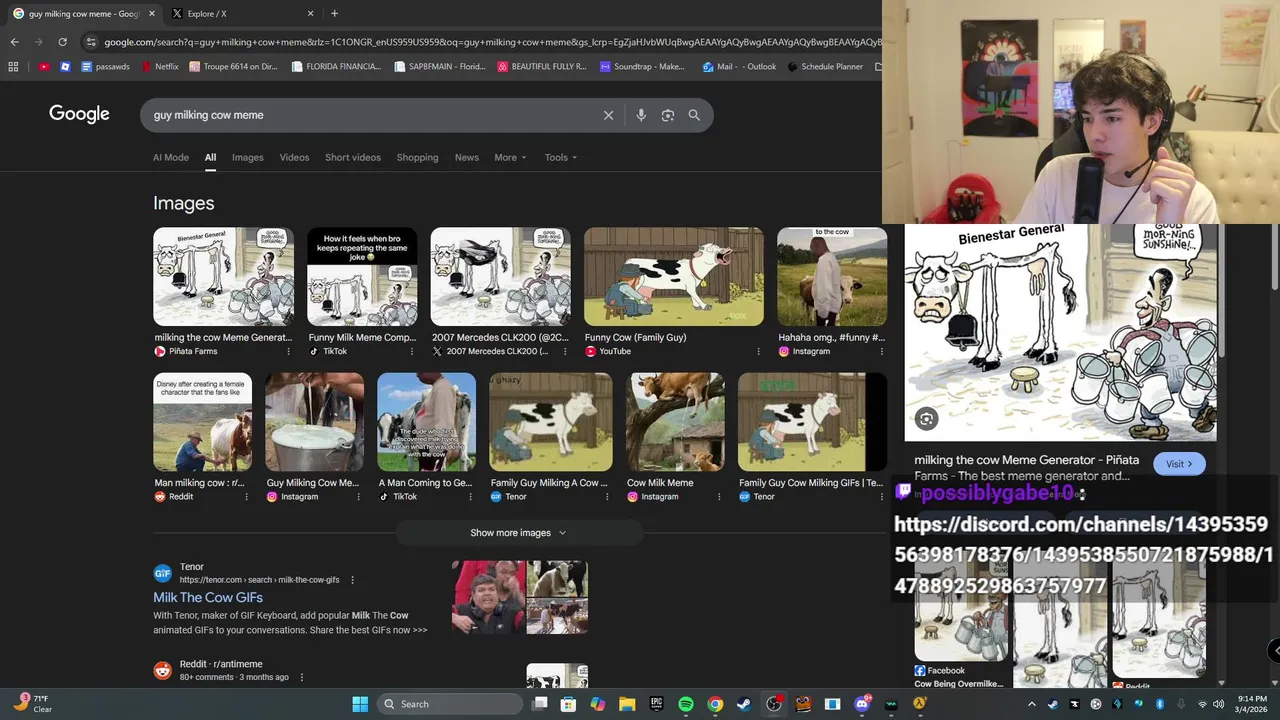Switch to the Images tab
1280x720 pixels.
tap(247, 157)
